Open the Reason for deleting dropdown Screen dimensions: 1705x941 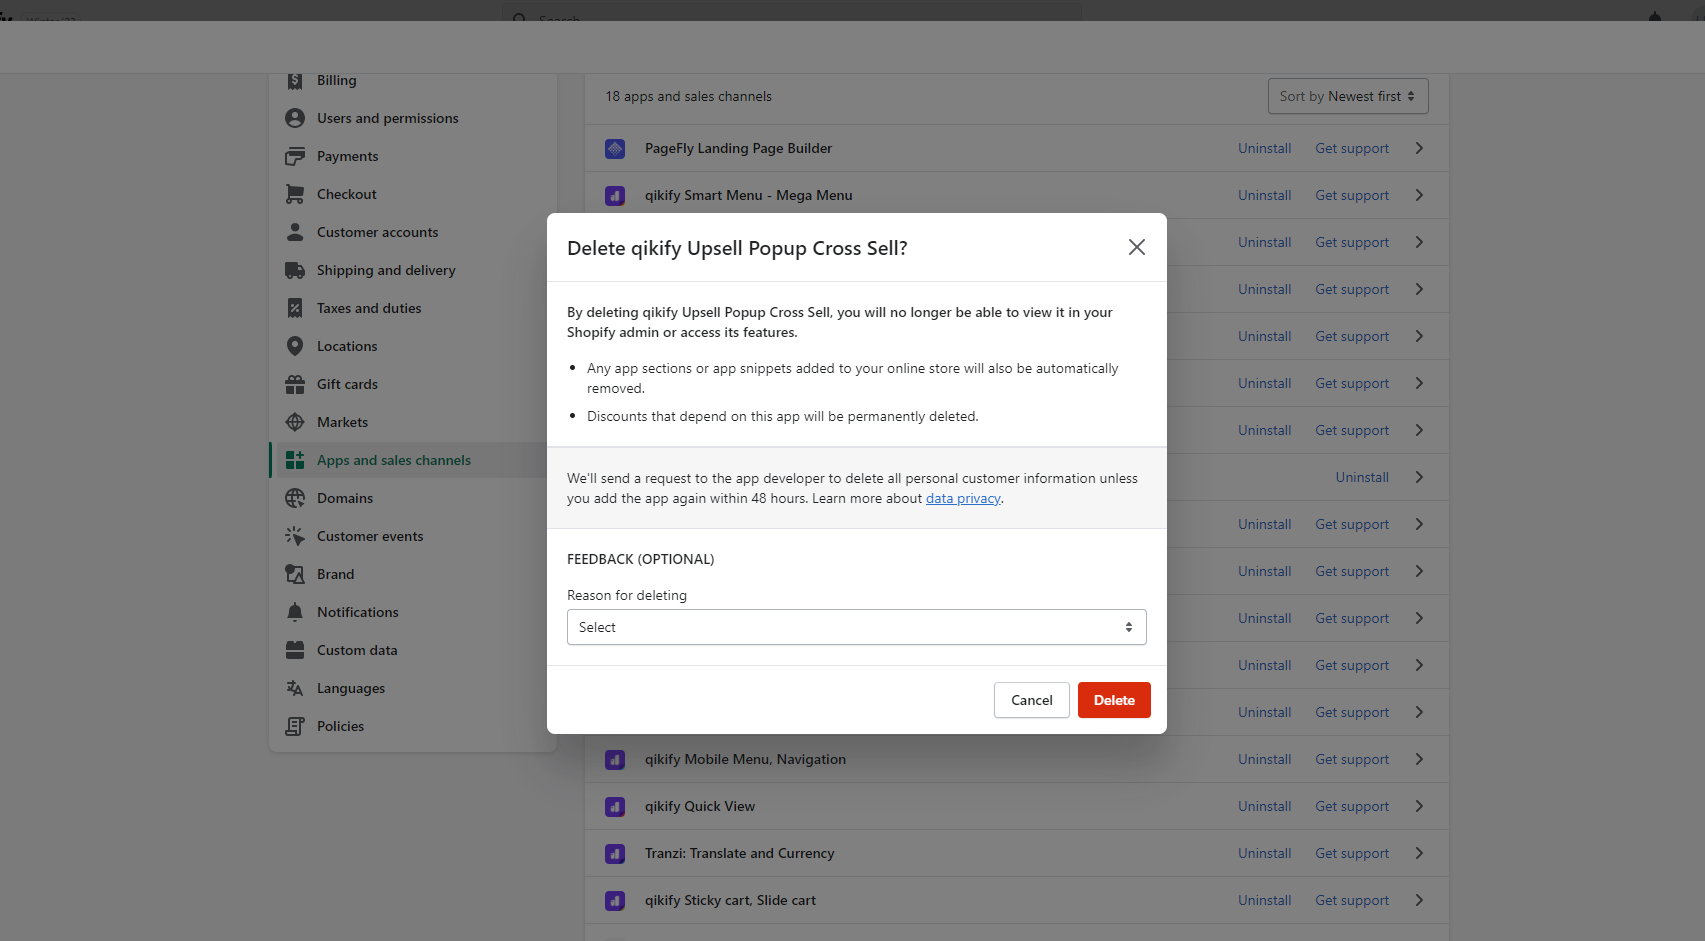click(857, 627)
